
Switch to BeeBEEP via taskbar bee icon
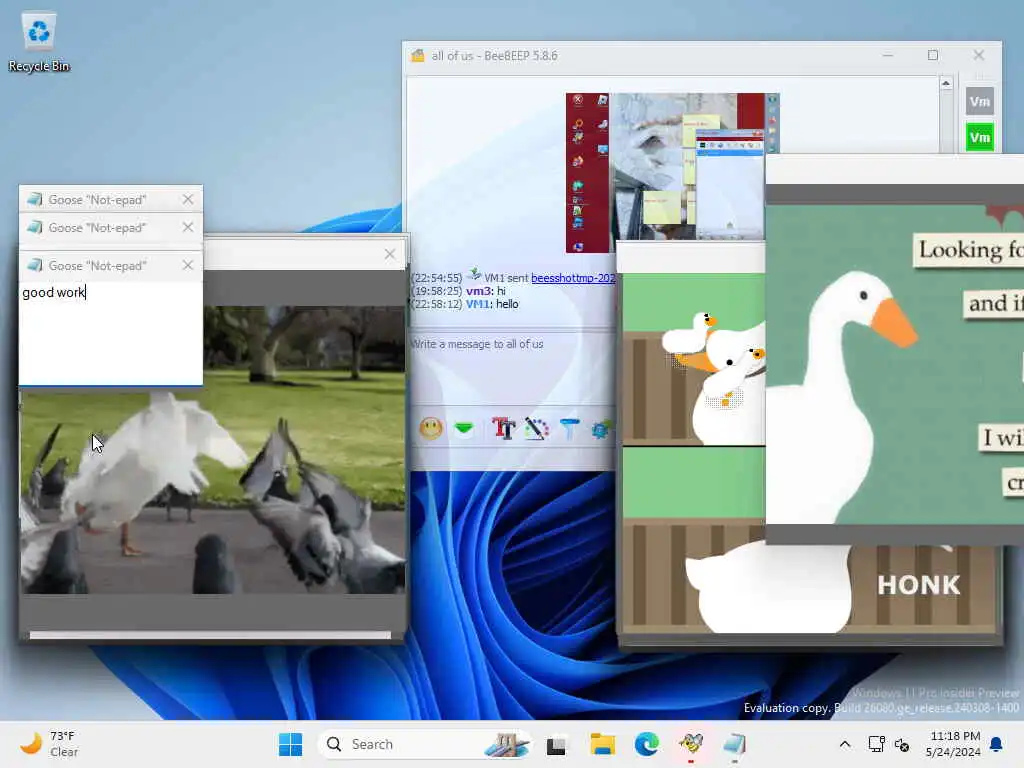pos(691,744)
